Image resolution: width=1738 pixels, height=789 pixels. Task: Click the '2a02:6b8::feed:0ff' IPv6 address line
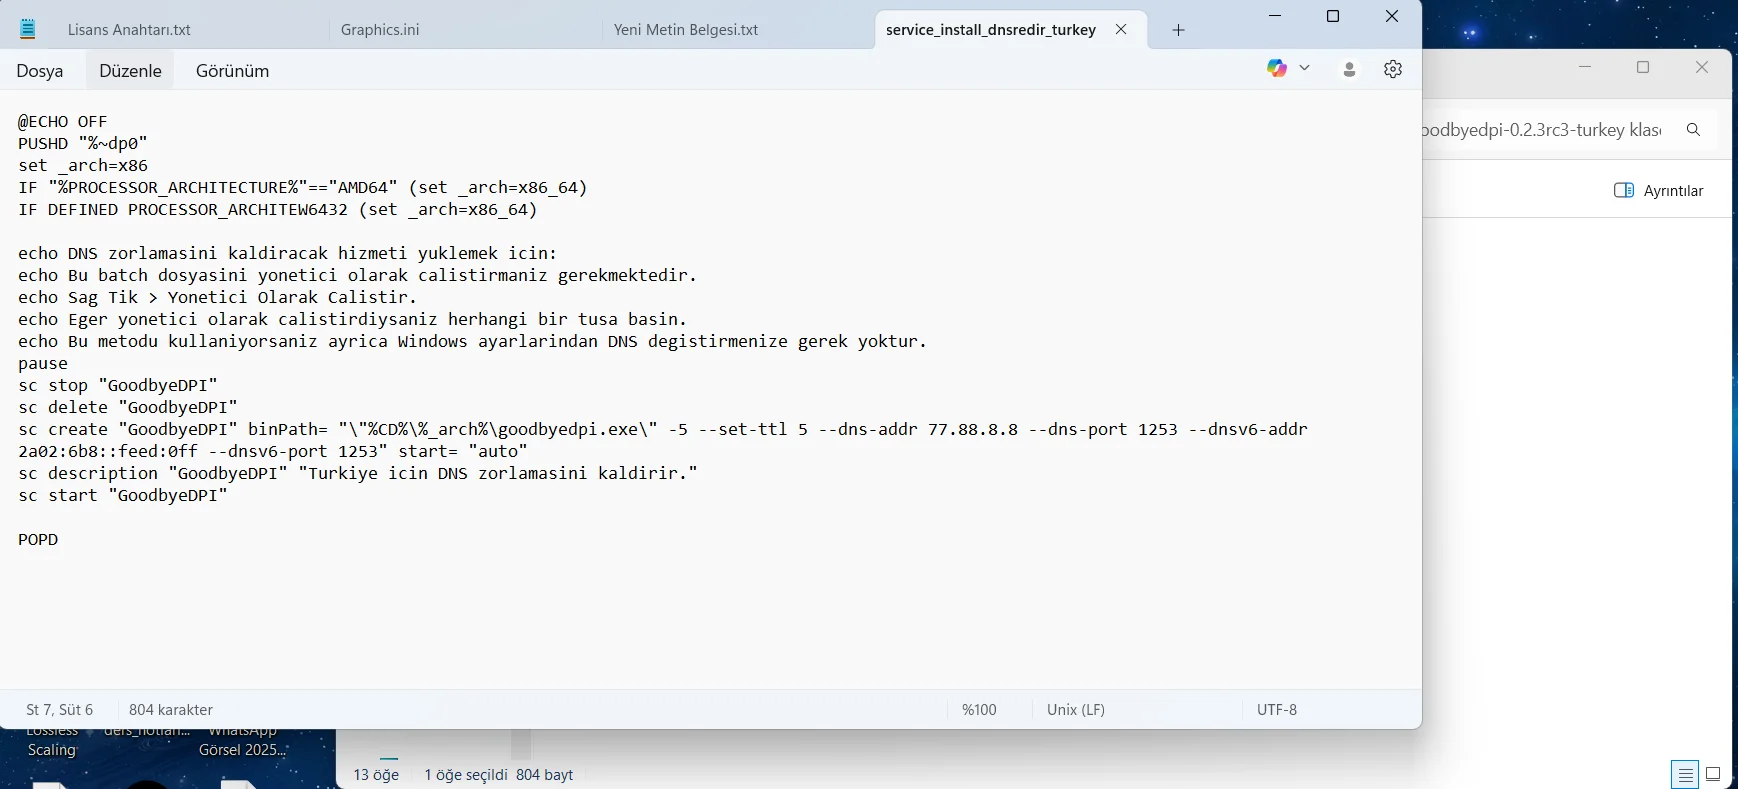(x=273, y=452)
